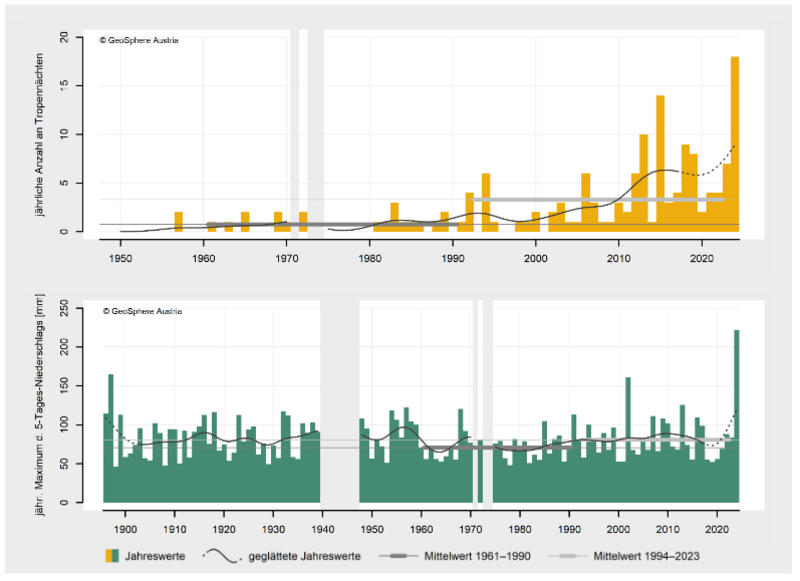Click '© GeoSphere Austria' in the top chart
The width and height of the screenshot is (800, 581).
pyautogui.click(x=139, y=41)
